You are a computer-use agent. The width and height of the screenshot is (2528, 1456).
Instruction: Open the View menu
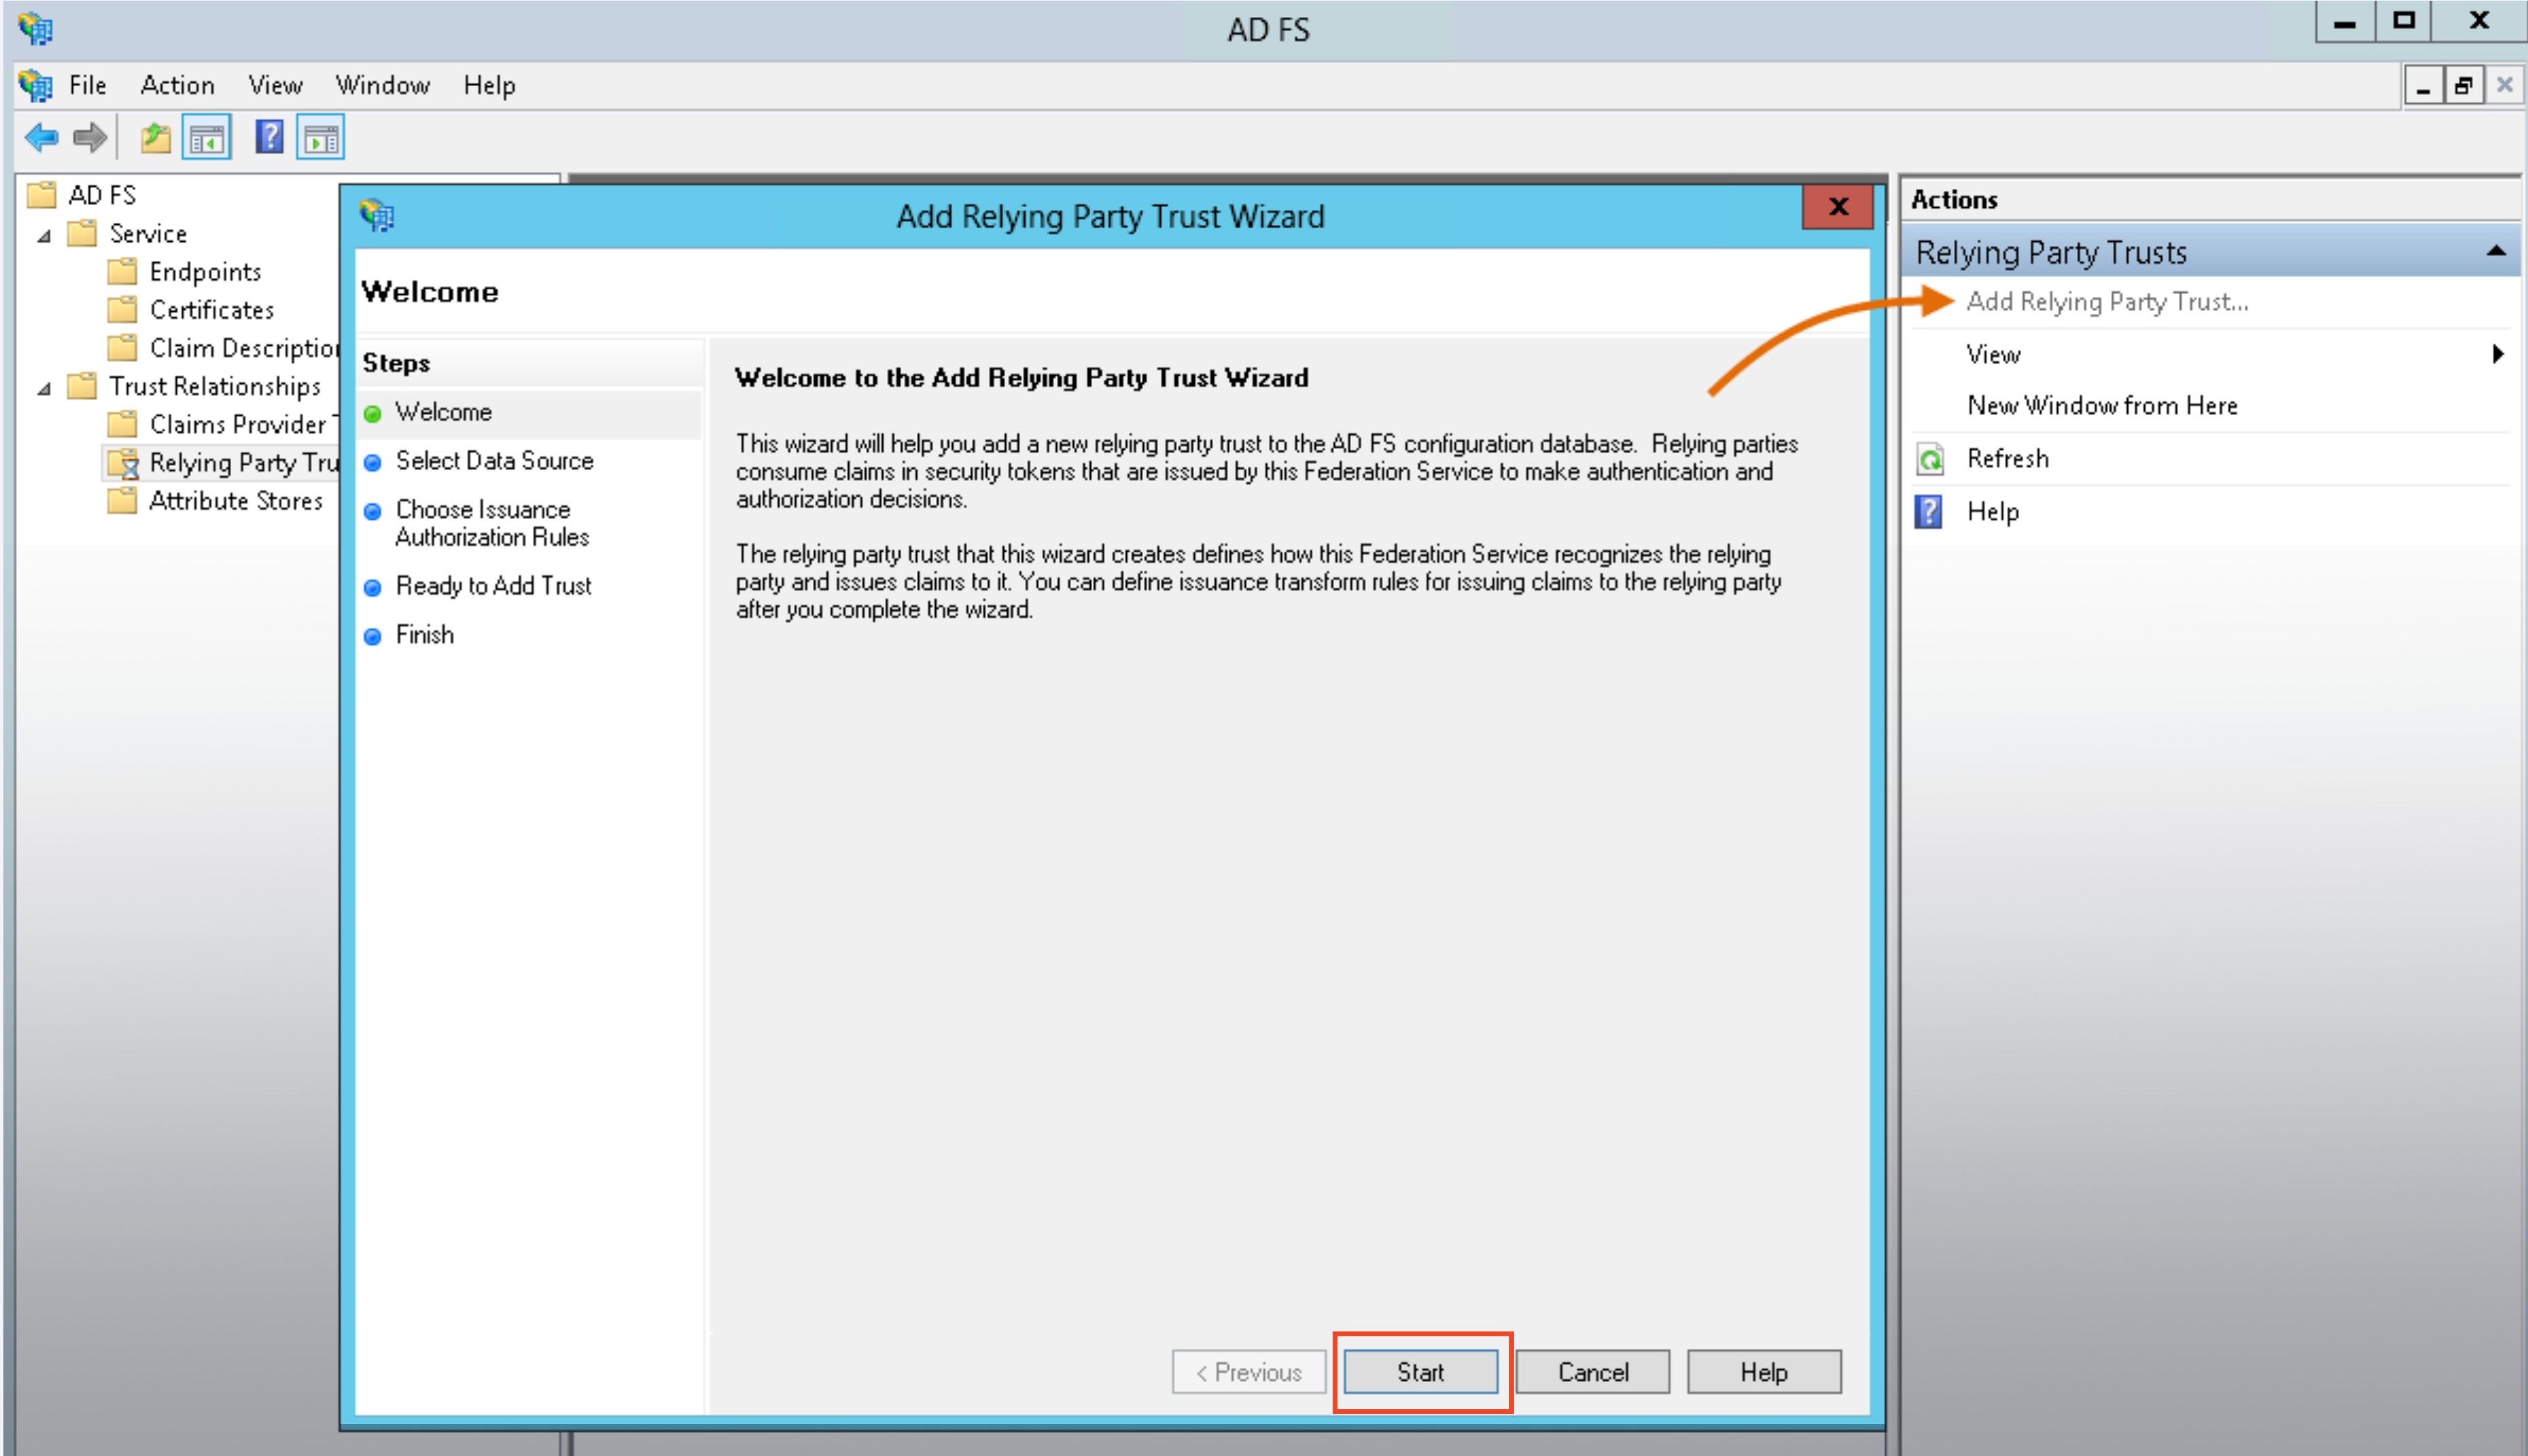(275, 85)
